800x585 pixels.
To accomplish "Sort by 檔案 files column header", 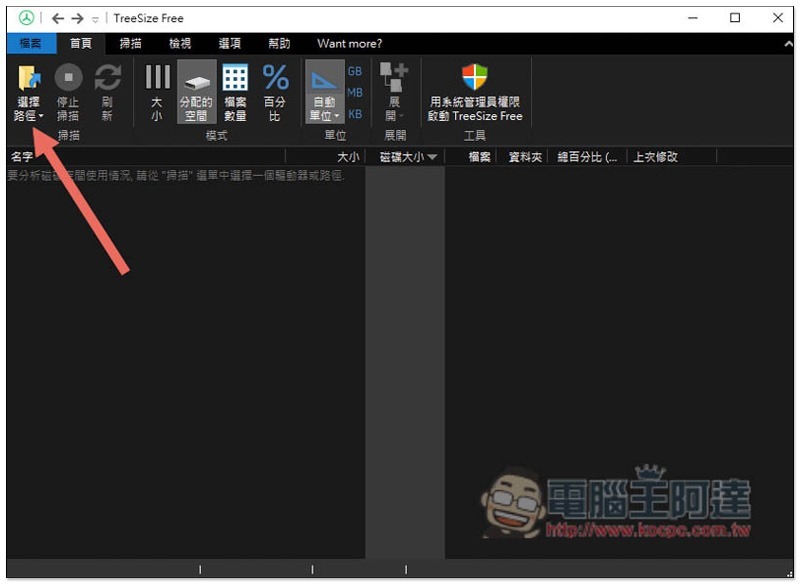I will 470,157.
